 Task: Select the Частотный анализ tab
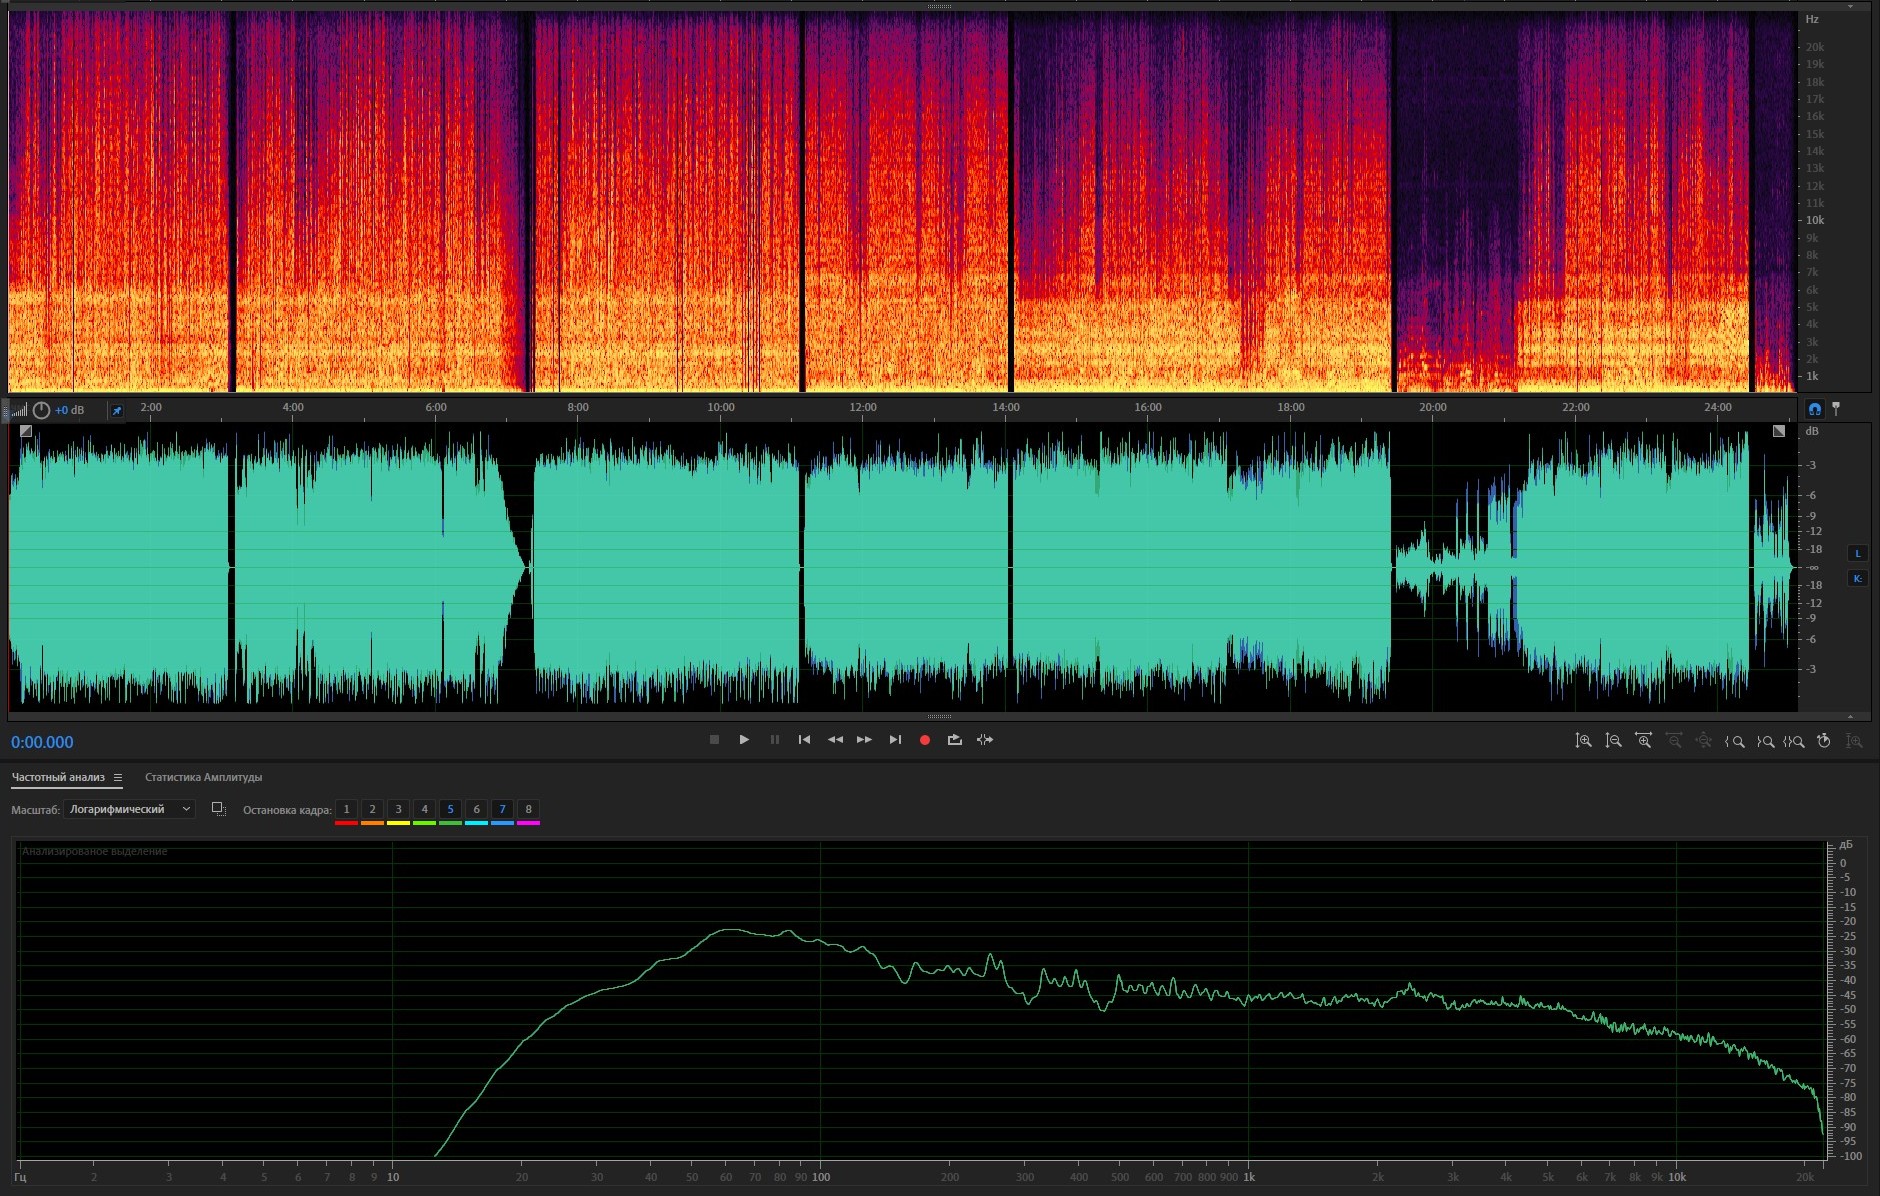click(x=58, y=777)
